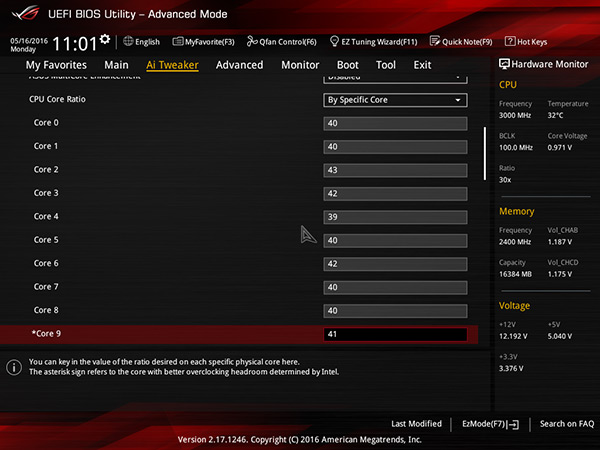600x450 pixels.
Task: Open the Tool tab
Action: coord(386,65)
